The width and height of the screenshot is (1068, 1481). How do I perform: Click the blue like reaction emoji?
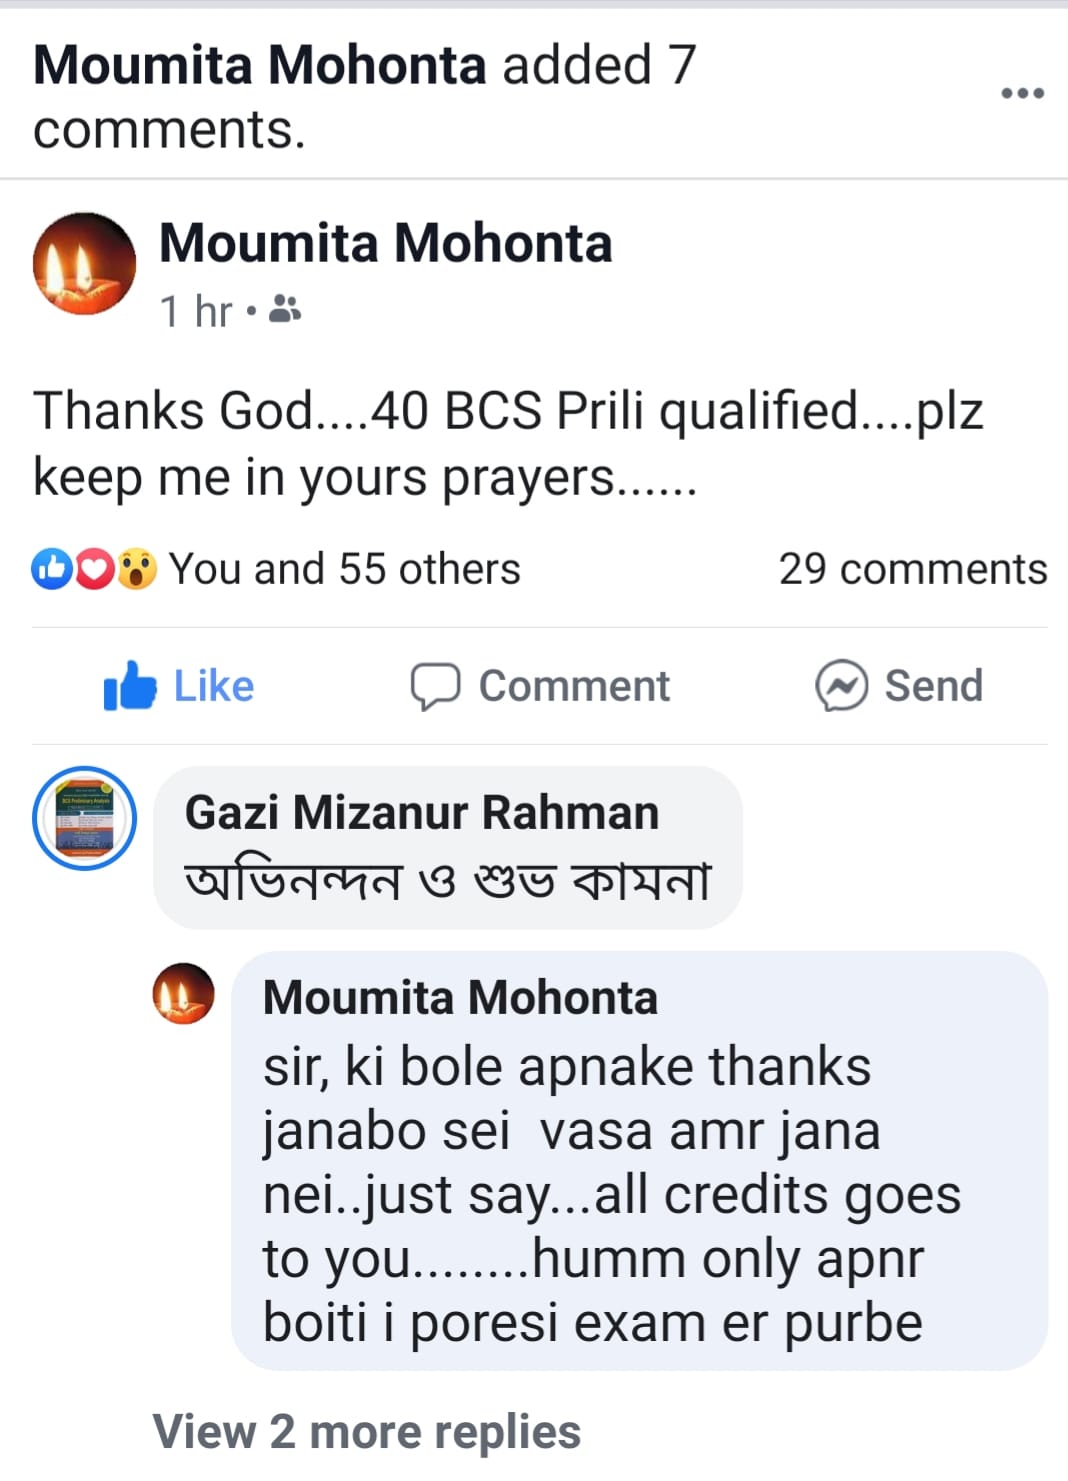click(x=50, y=569)
